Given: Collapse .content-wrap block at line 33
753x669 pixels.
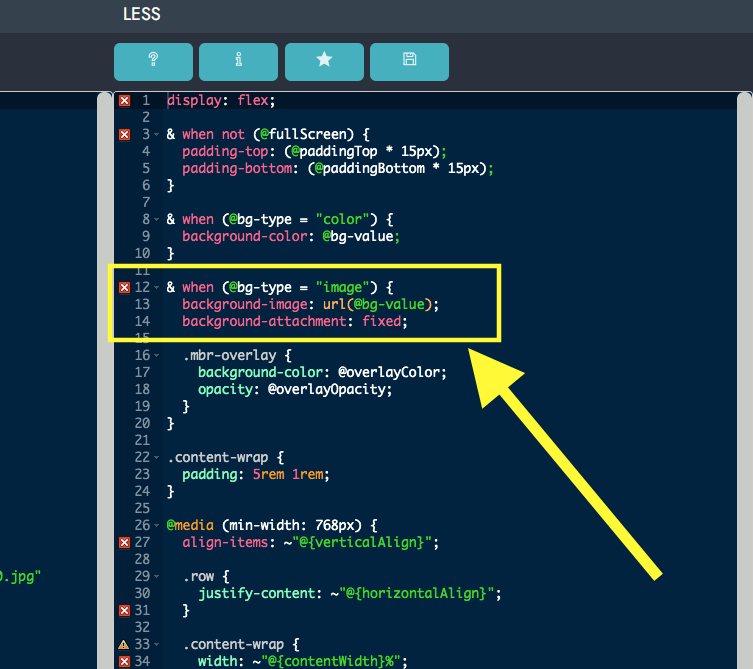Looking at the screenshot, I should [x=157, y=645].
